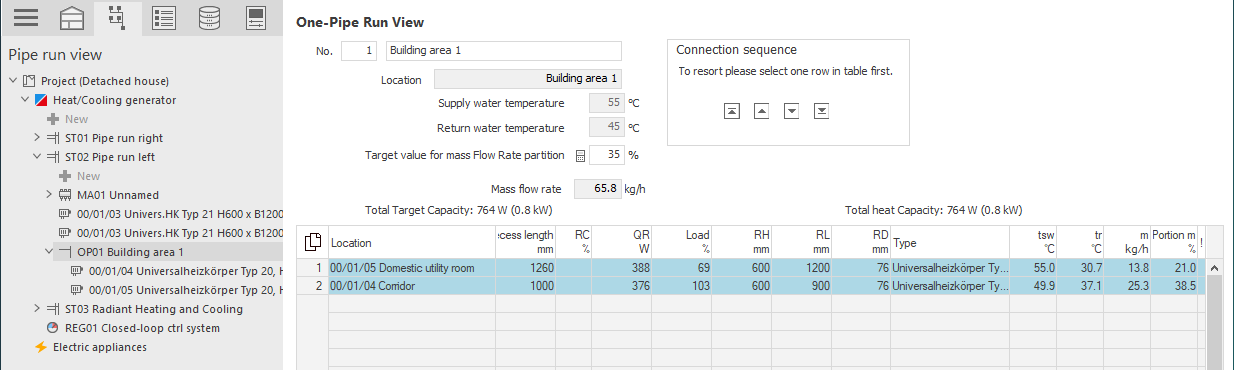Click plus icon of New under ST02
1234x370 pixels.
[x=65, y=176]
